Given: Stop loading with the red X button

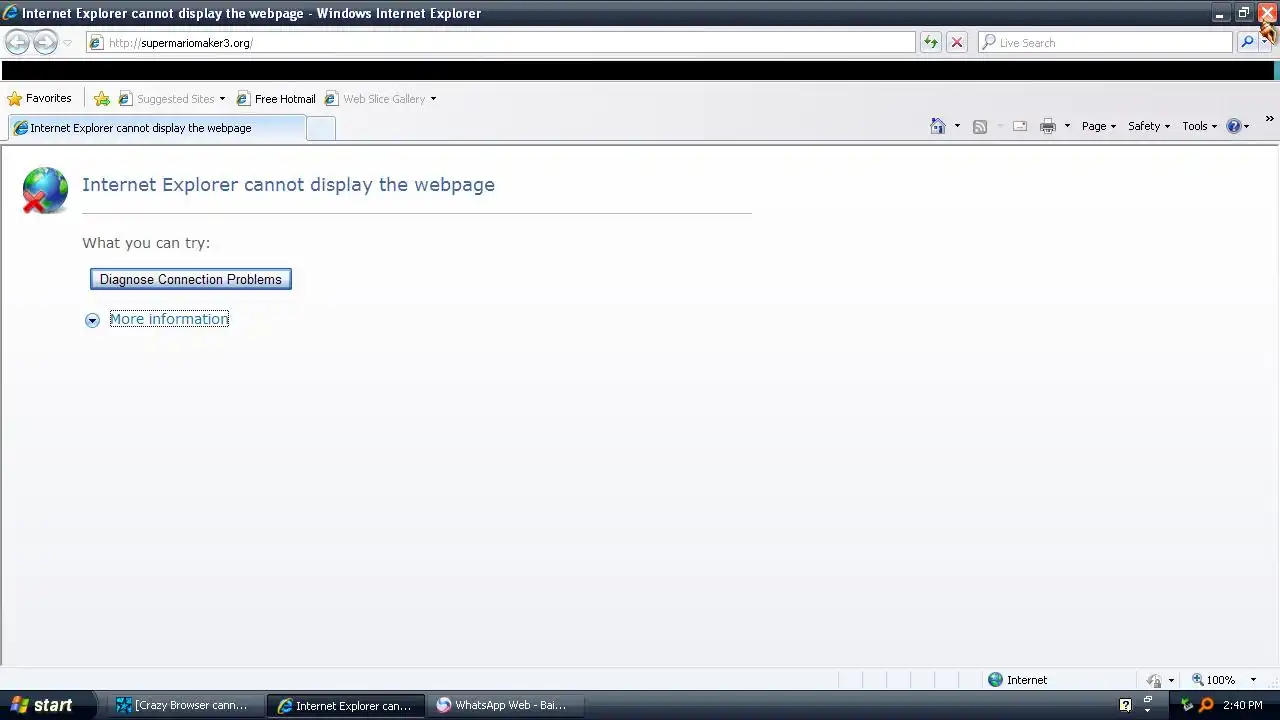Looking at the screenshot, I should pyautogui.click(x=957, y=42).
